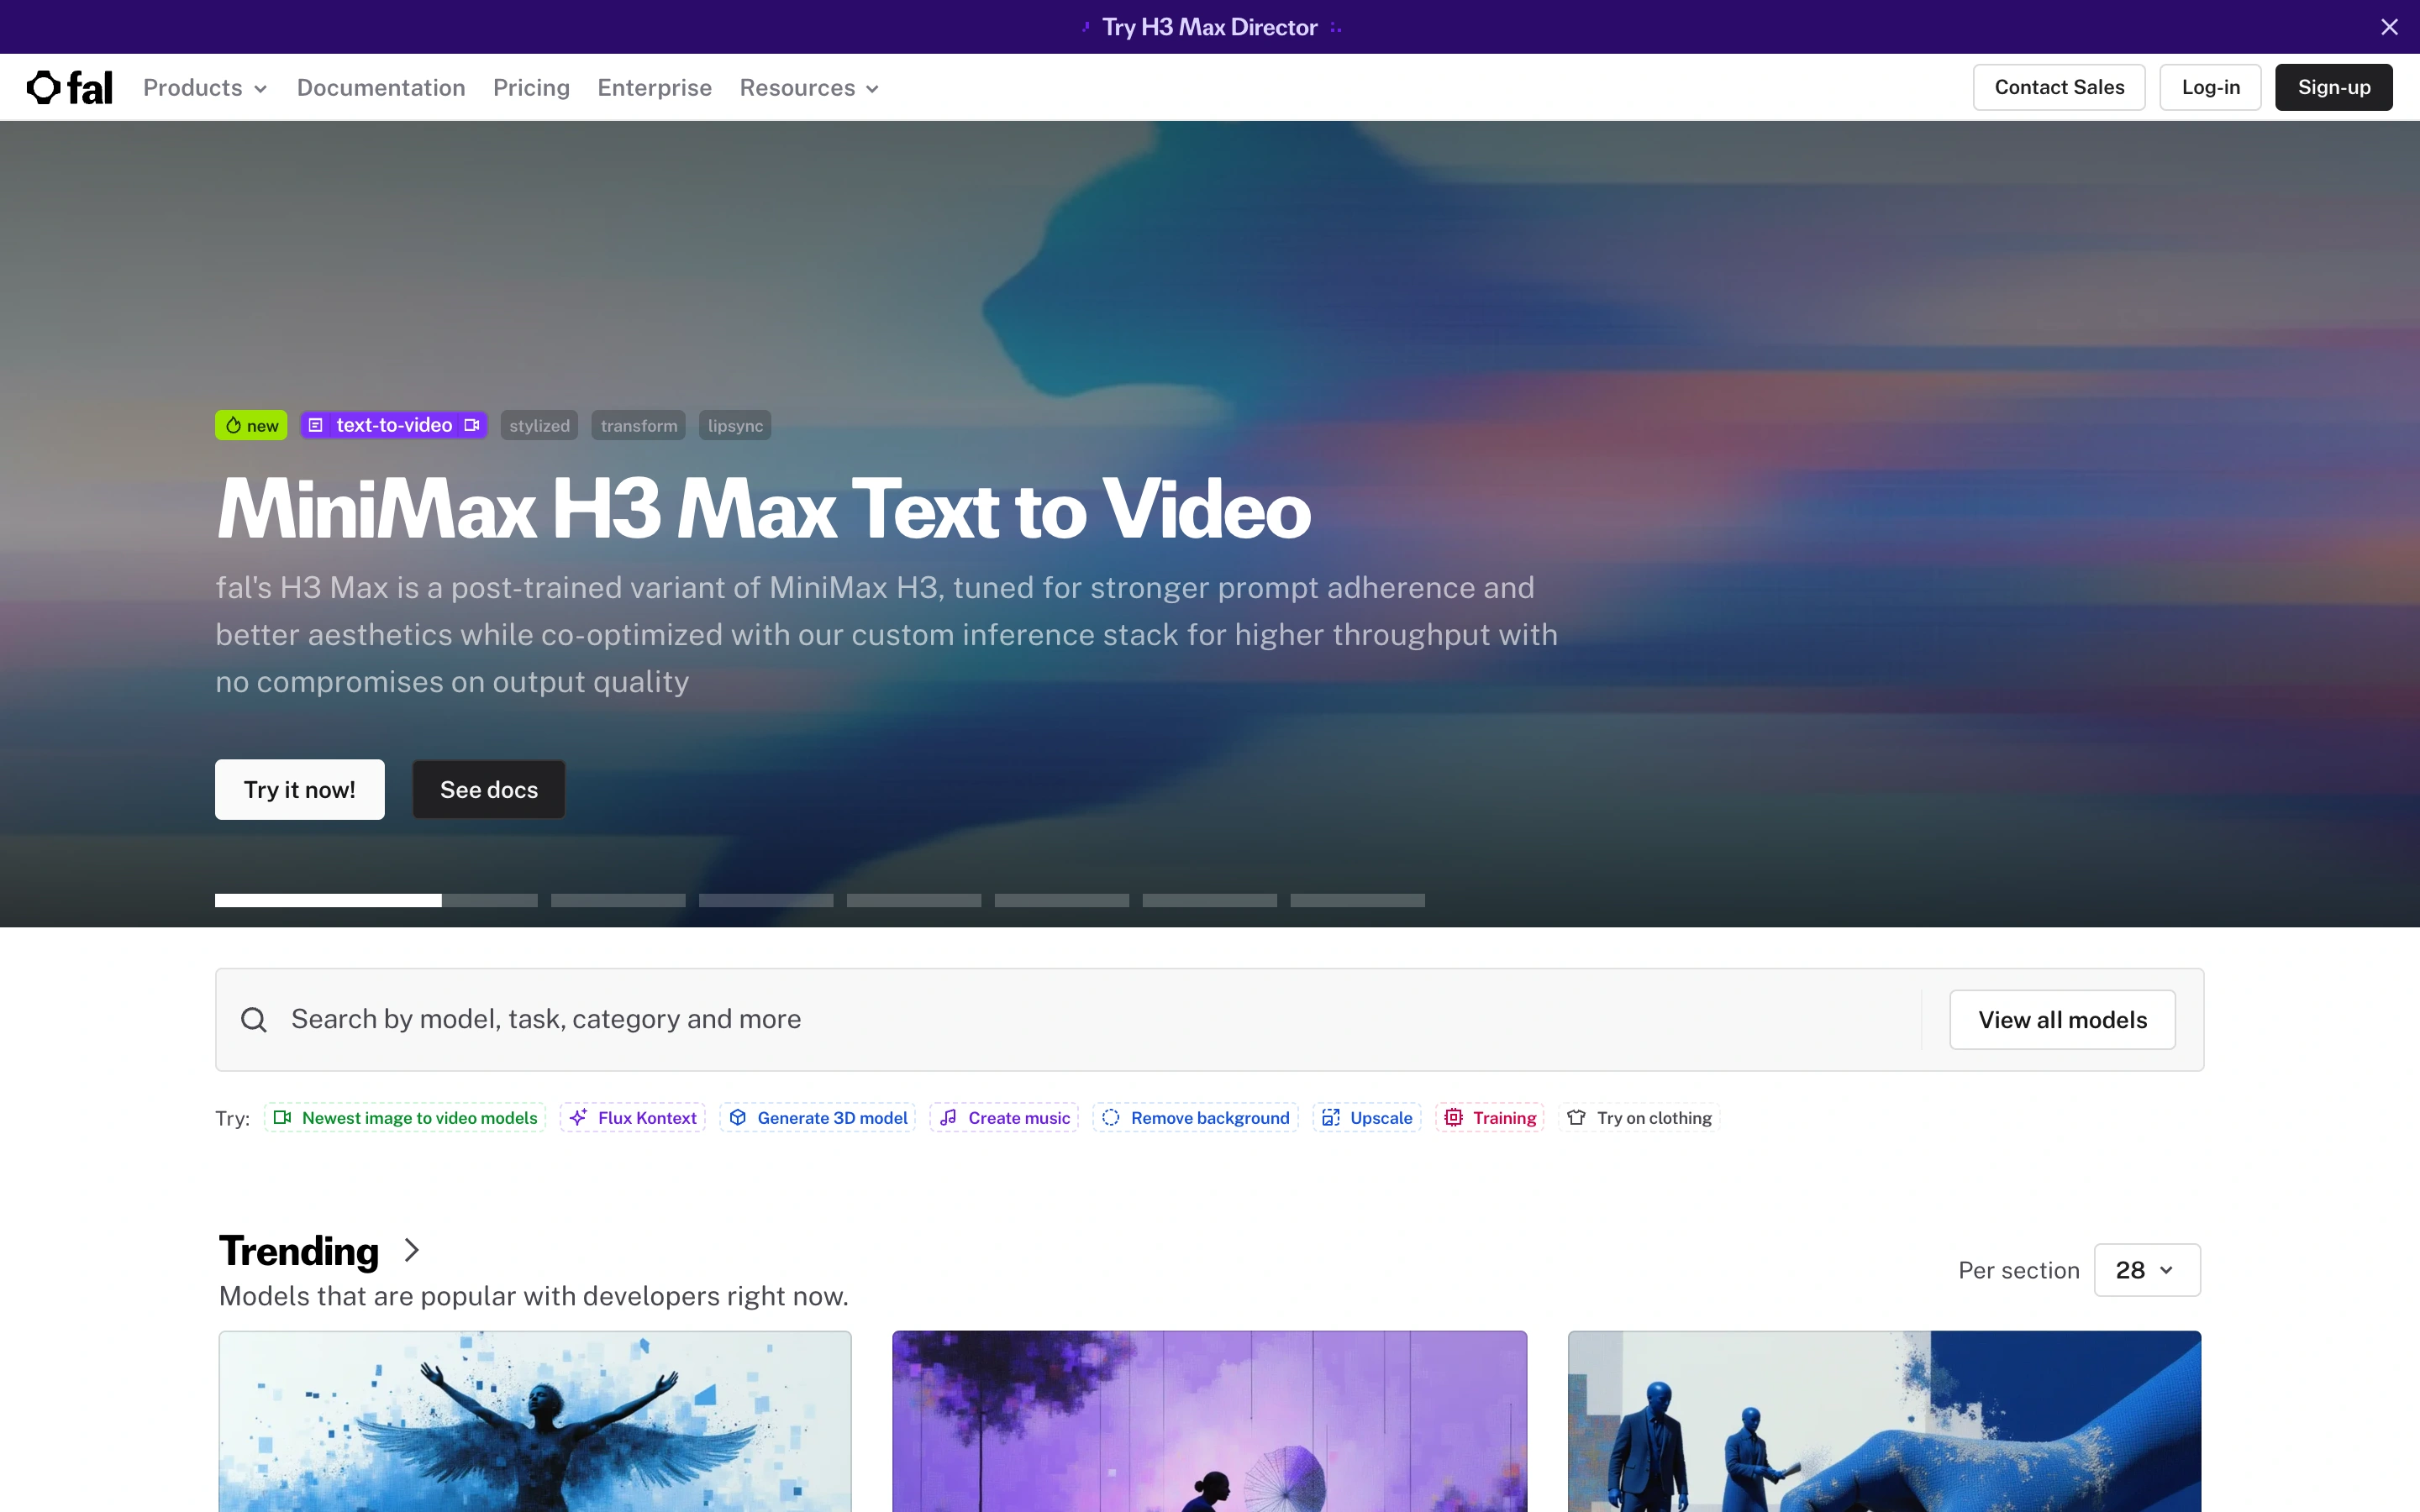Click the search magnifier icon
The image size is (2420, 1512).
[254, 1019]
